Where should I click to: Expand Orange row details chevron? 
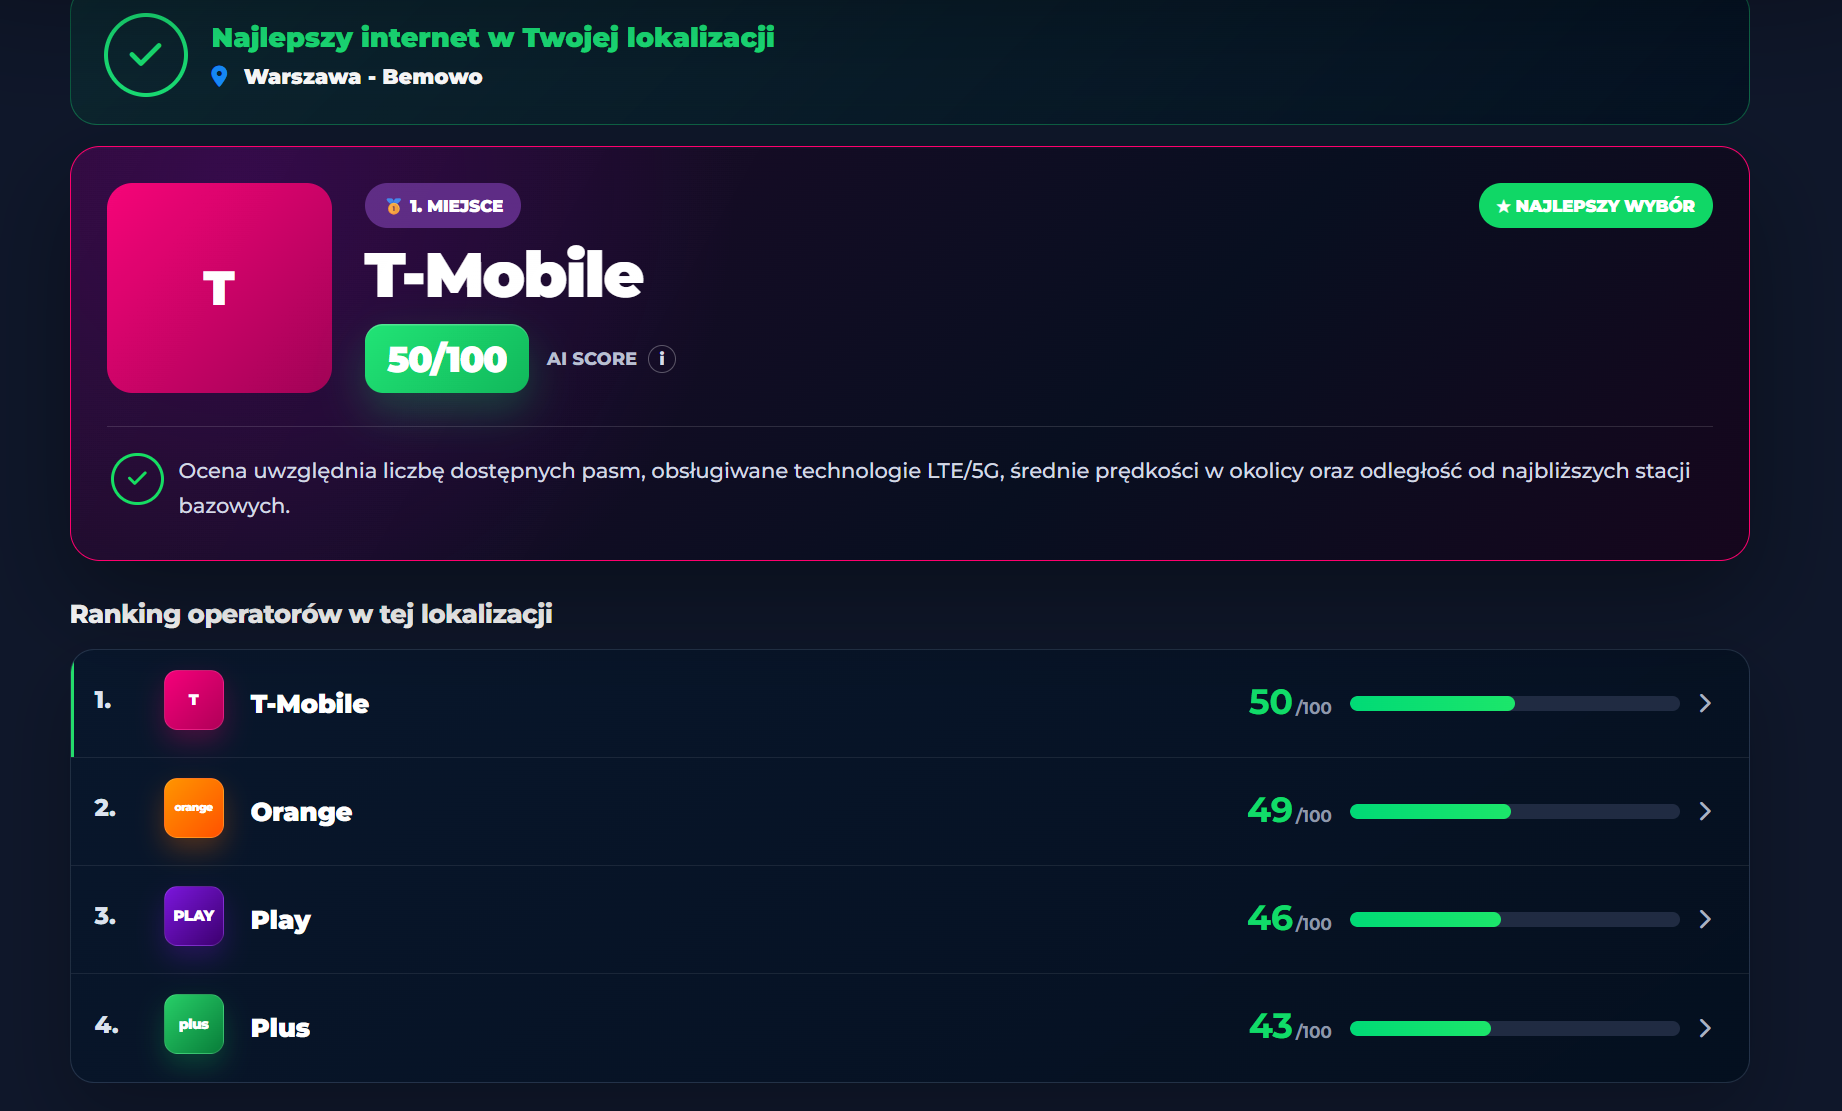(x=1705, y=811)
